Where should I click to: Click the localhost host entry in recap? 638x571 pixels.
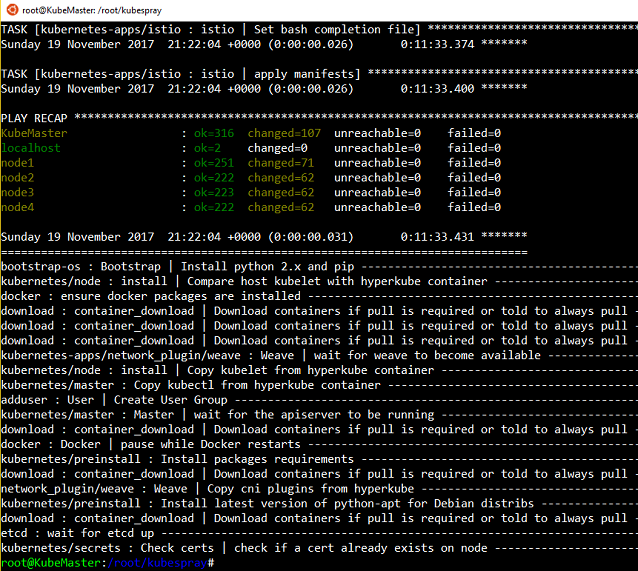[31, 148]
